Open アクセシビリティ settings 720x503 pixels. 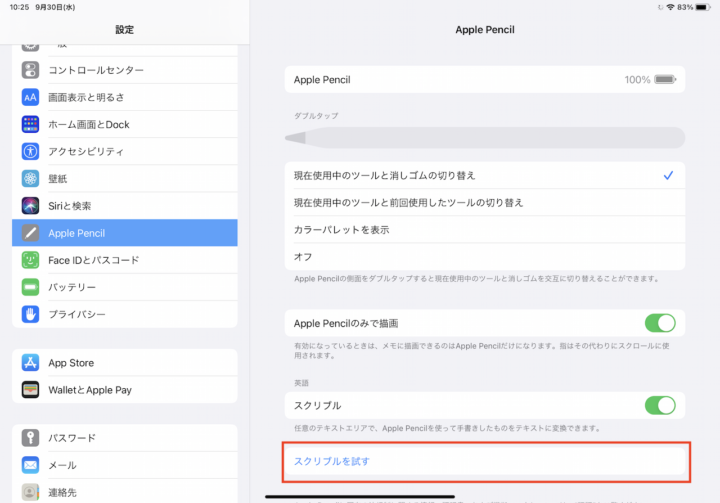tap(125, 152)
